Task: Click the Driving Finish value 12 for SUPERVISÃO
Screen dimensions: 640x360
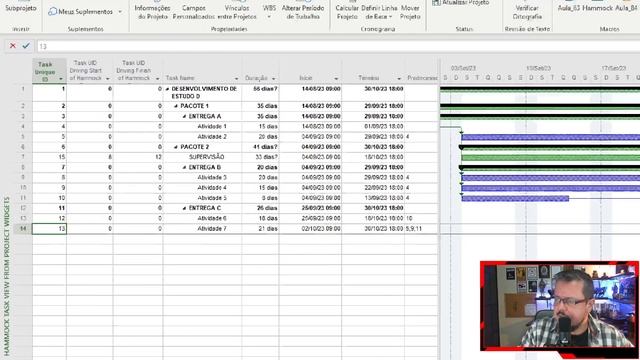Action: tap(138, 157)
